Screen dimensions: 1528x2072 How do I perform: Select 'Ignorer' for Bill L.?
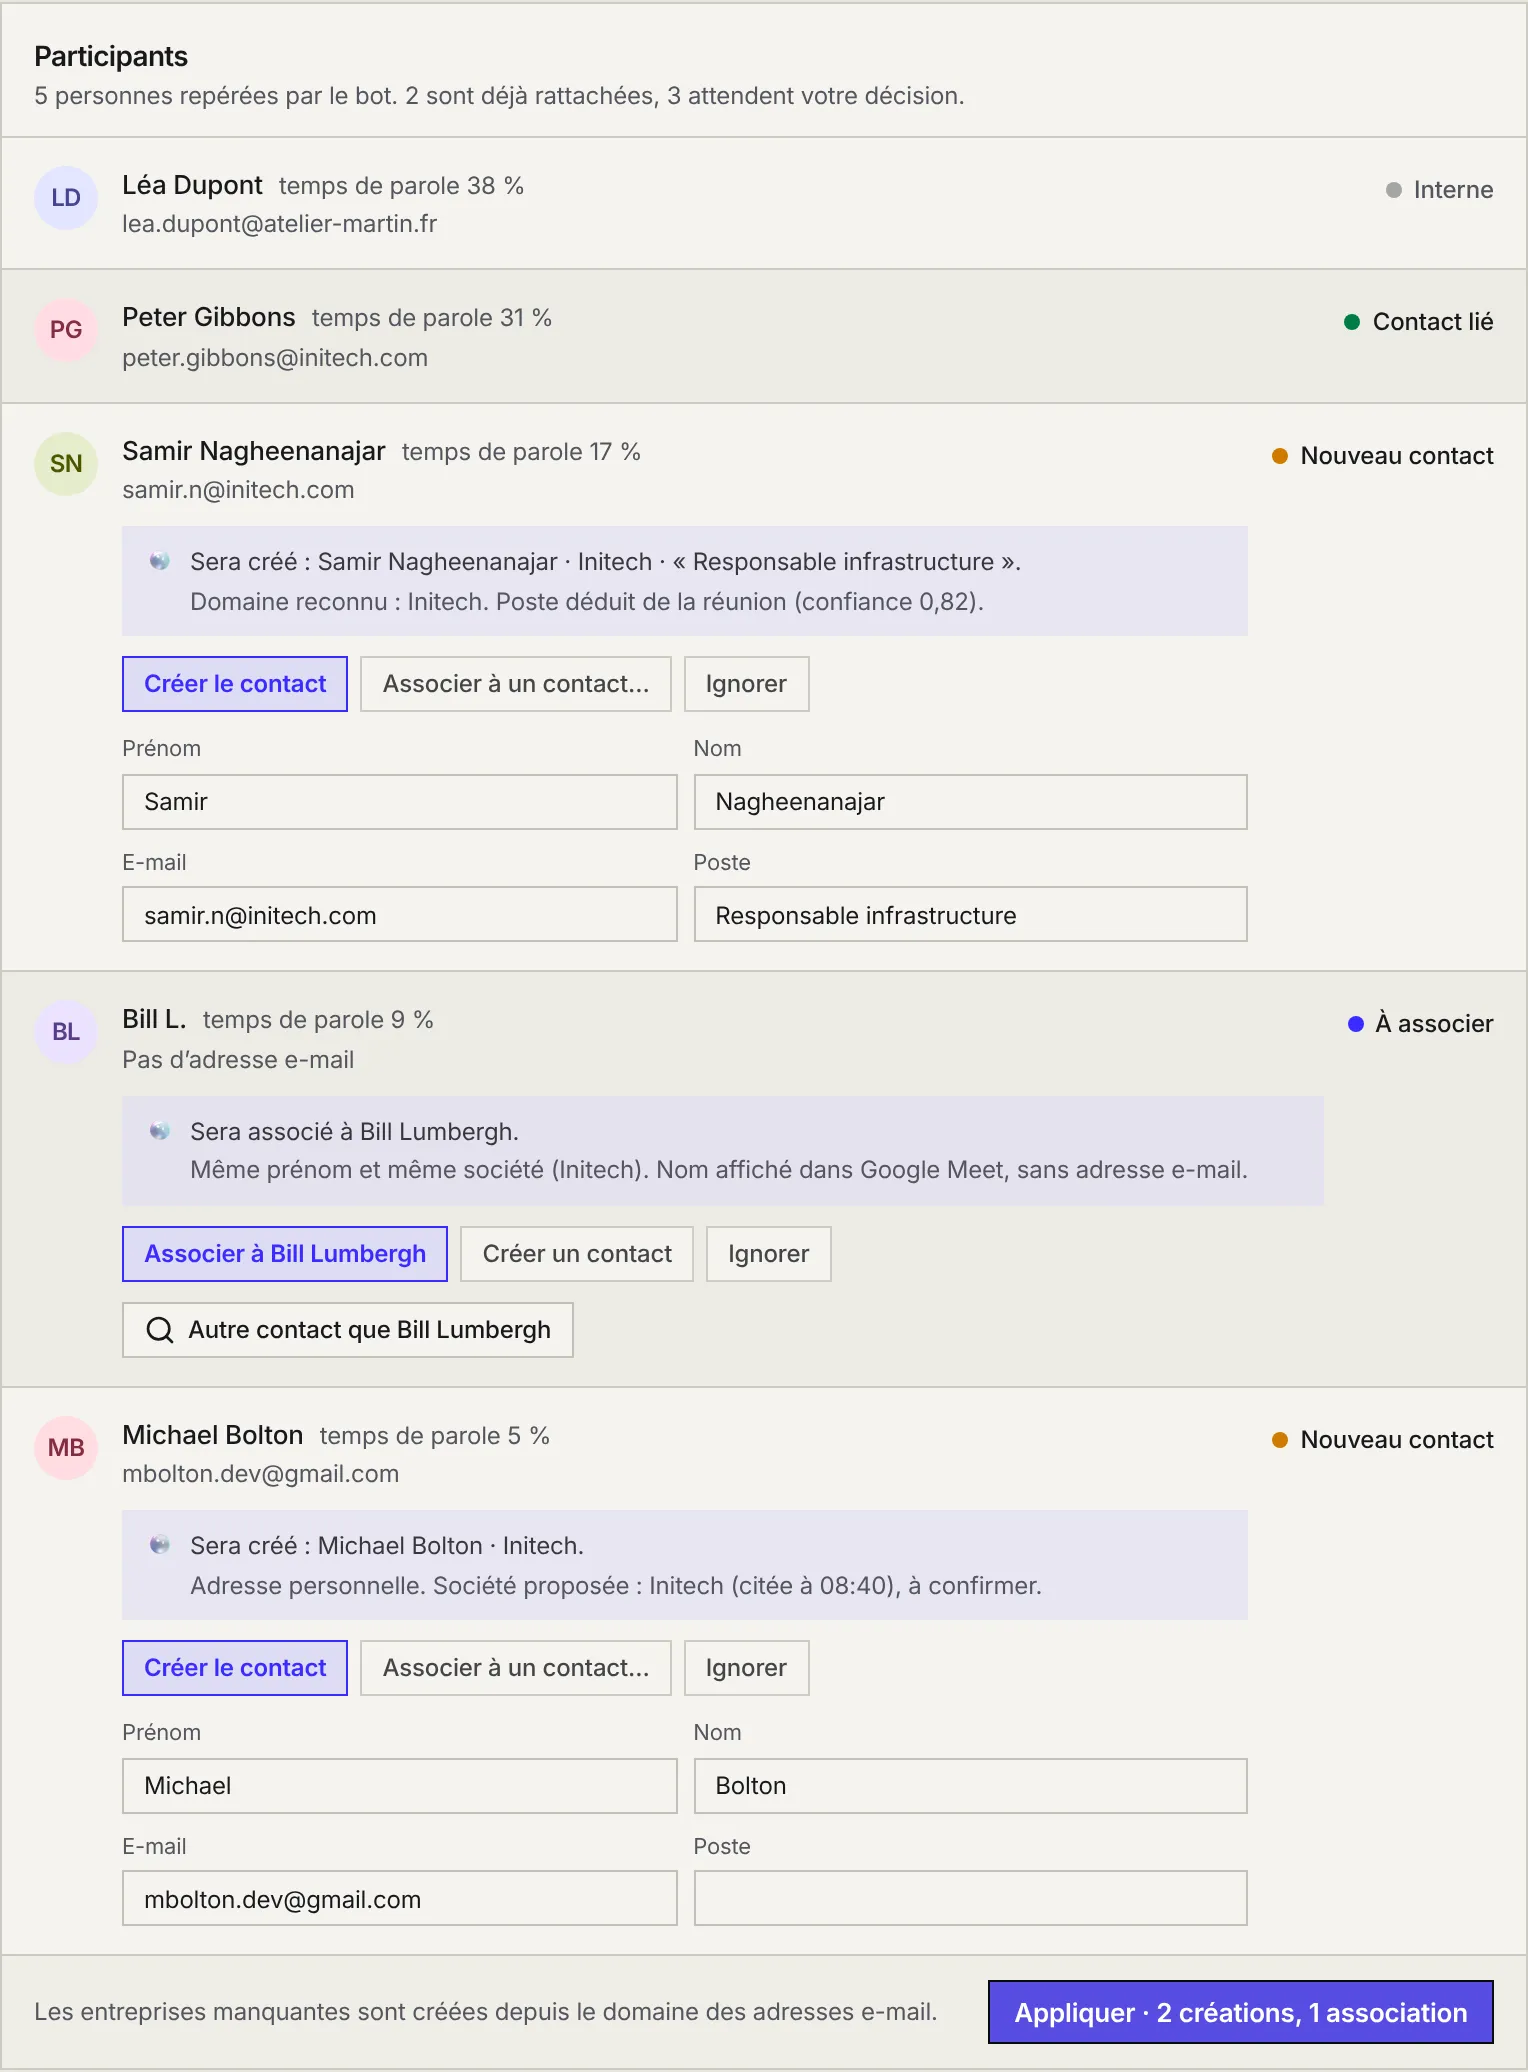click(769, 1254)
